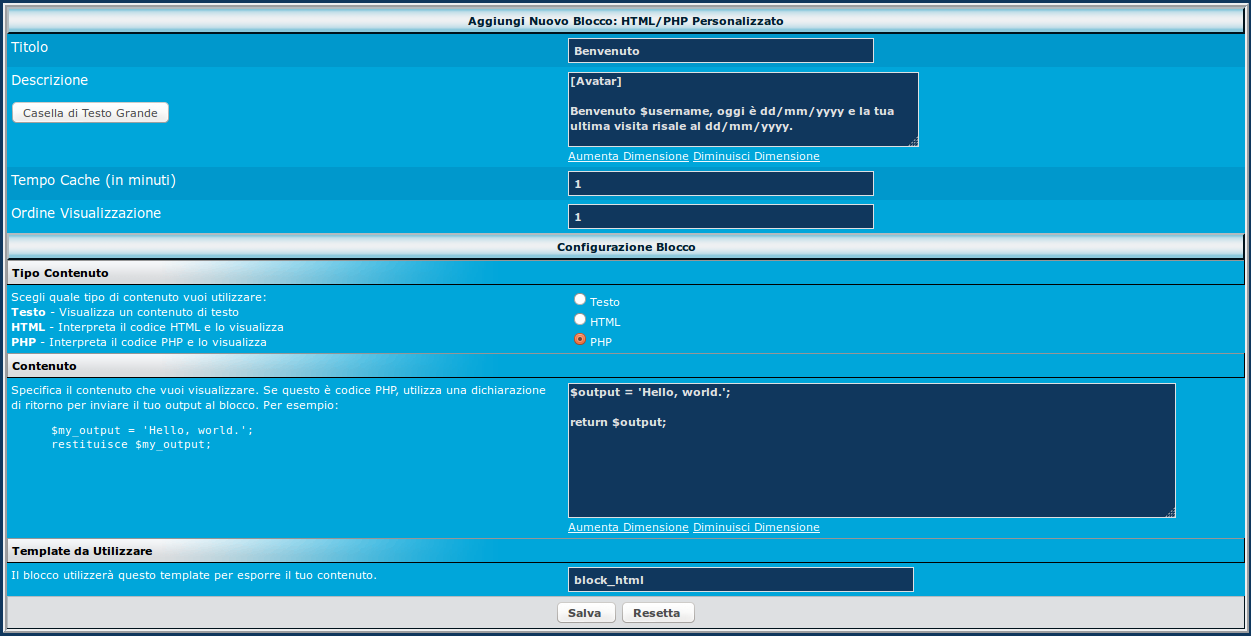Screen dimensions: 1251x636
Task: Select the PHP content type radio
Action: click(580, 340)
